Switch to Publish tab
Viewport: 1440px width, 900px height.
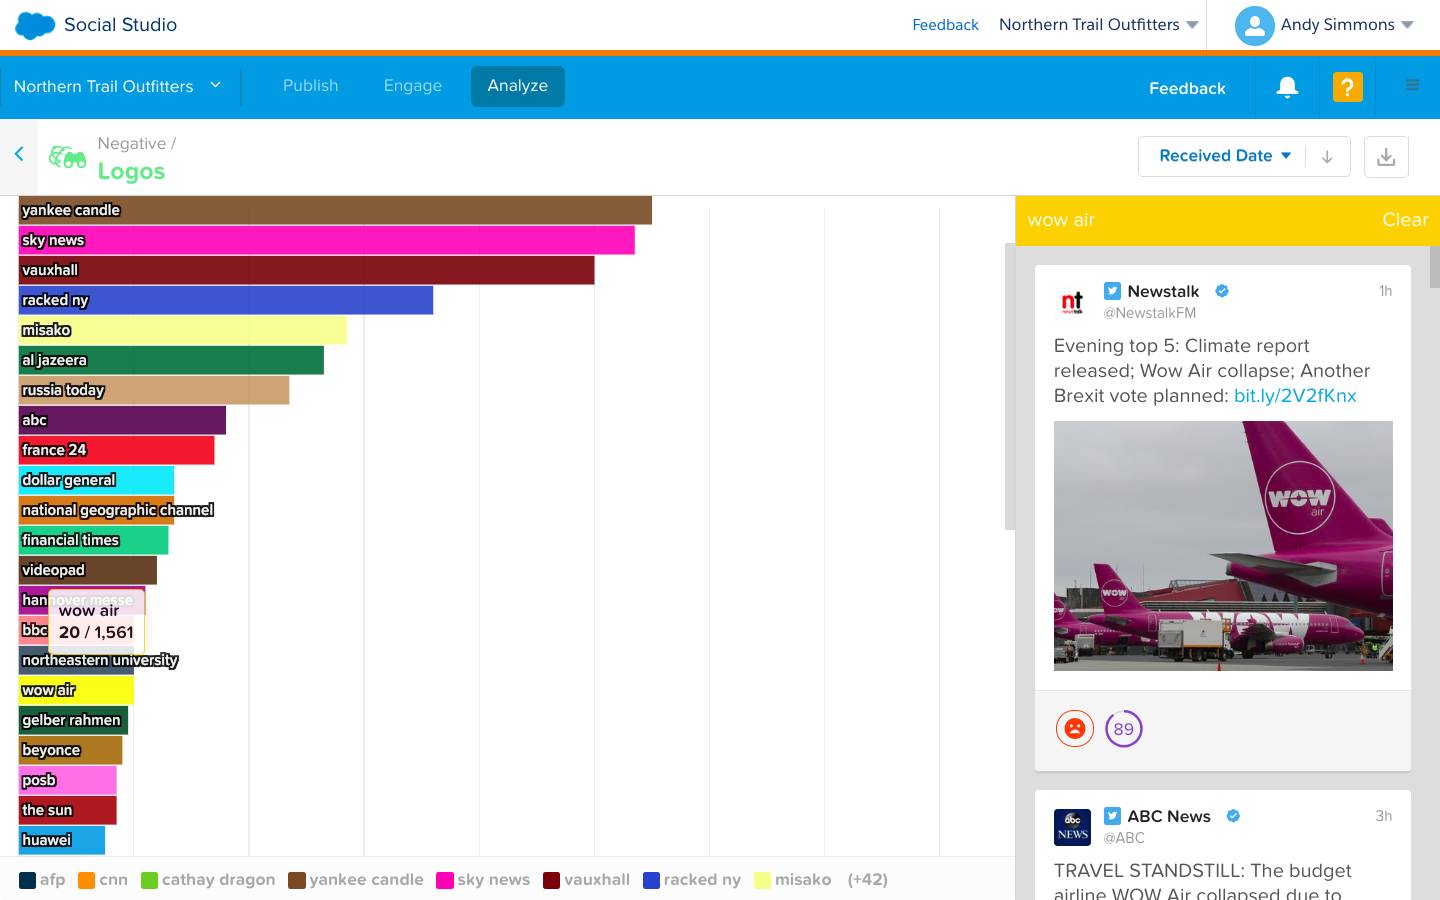[x=310, y=86]
